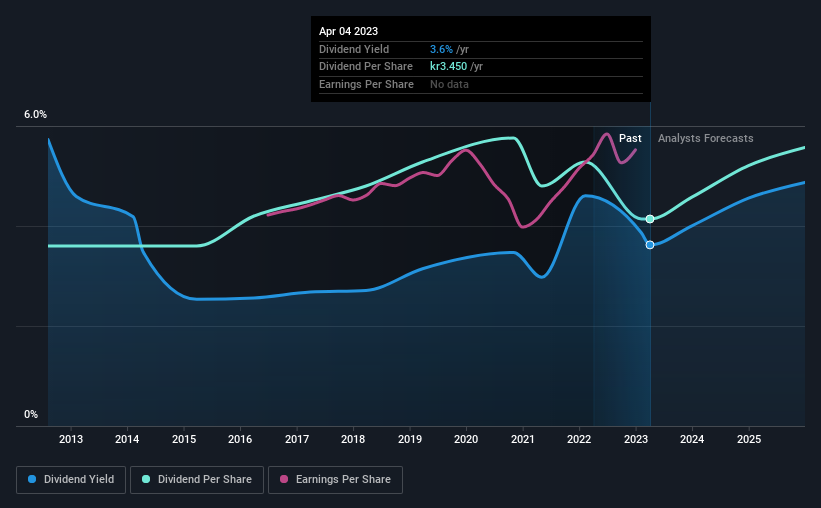Screen dimensions: 821x508
Task: Click the 2015 x-axis label
Action: [x=184, y=439]
